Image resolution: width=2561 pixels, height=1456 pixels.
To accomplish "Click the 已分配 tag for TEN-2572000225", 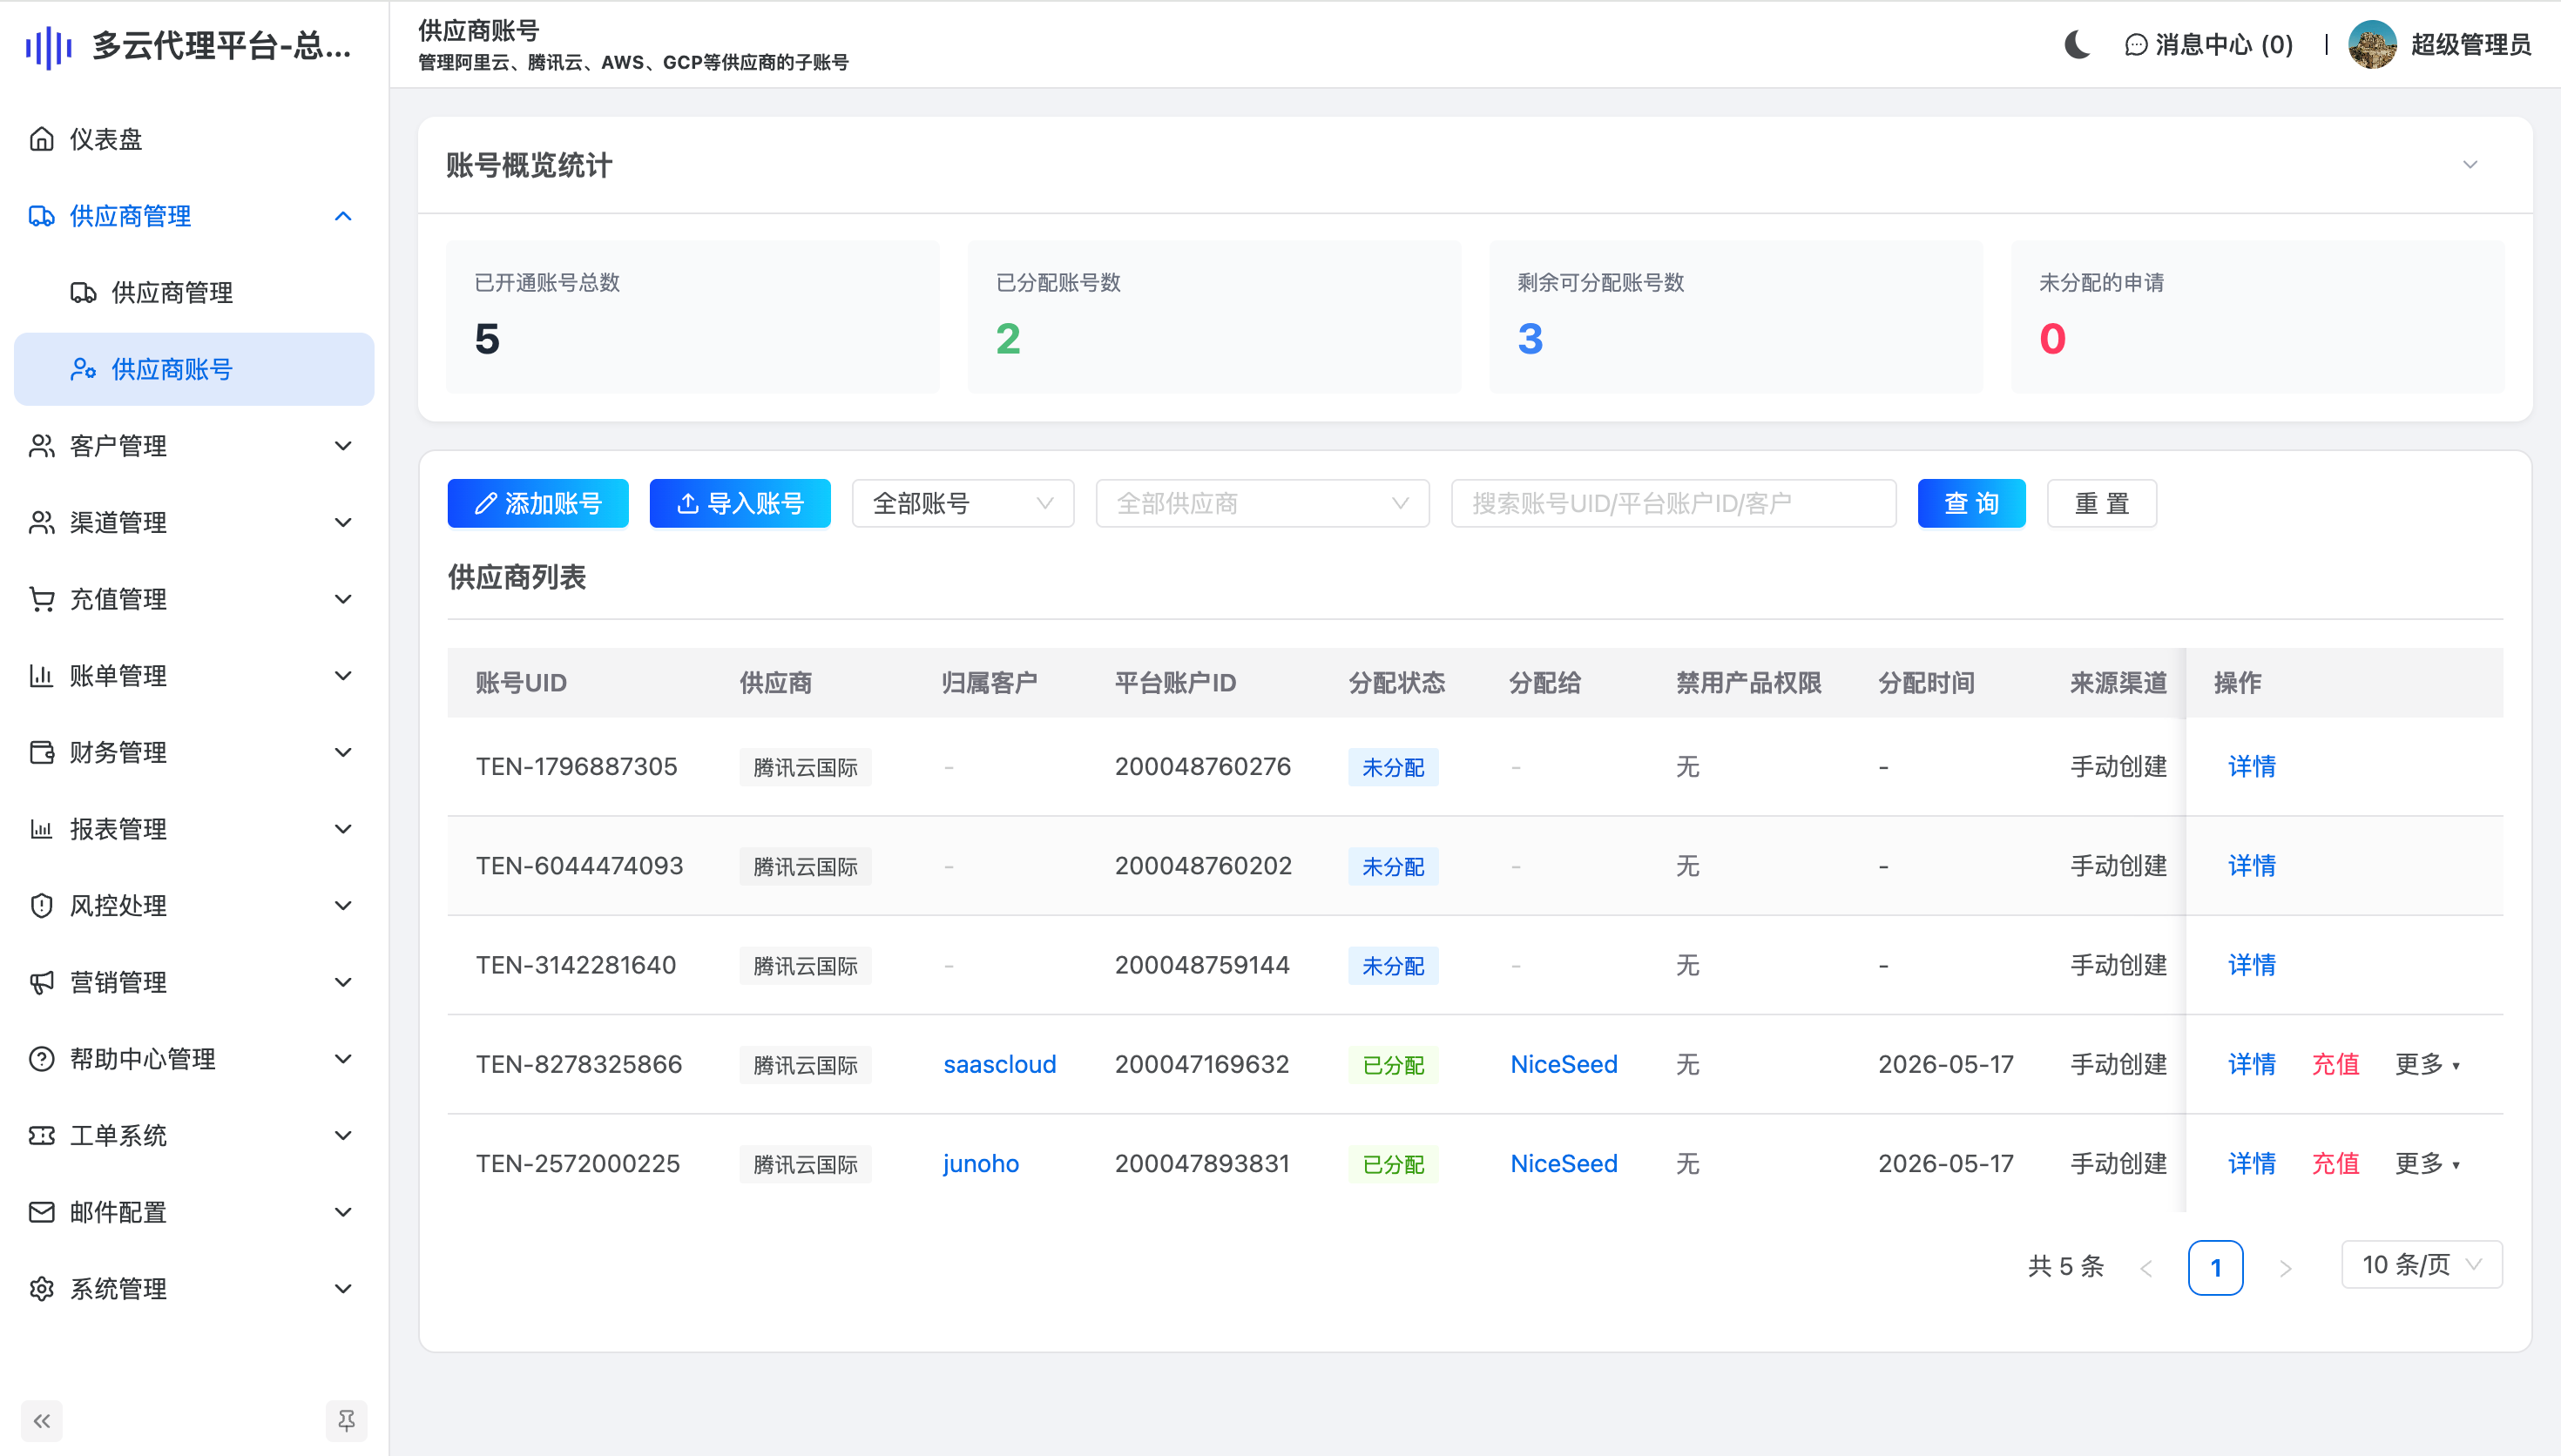I will pyautogui.click(x=1393, y=1164).
